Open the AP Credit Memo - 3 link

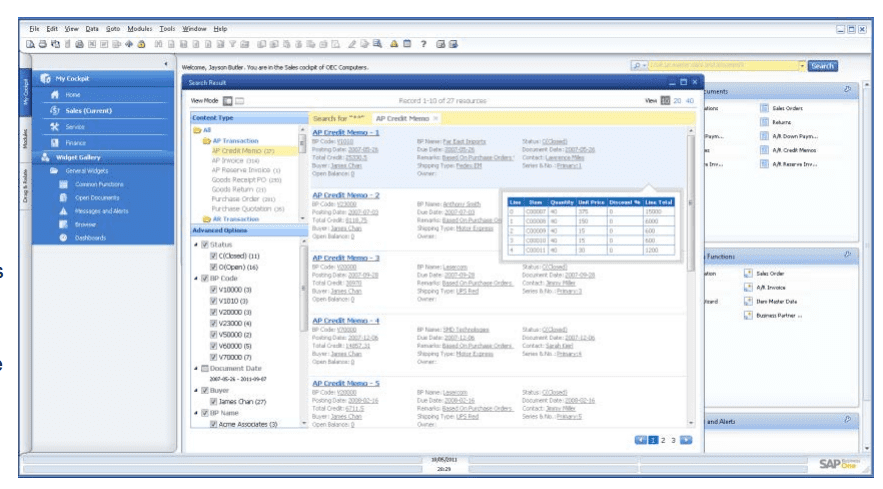click(x=346, y=258)
